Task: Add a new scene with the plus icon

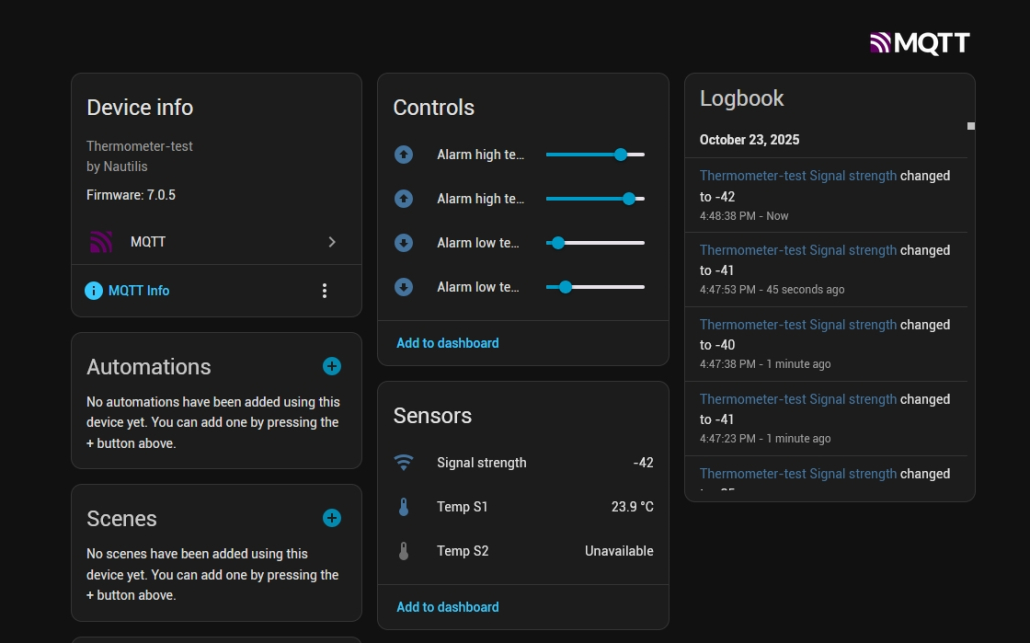Action: 332,518
